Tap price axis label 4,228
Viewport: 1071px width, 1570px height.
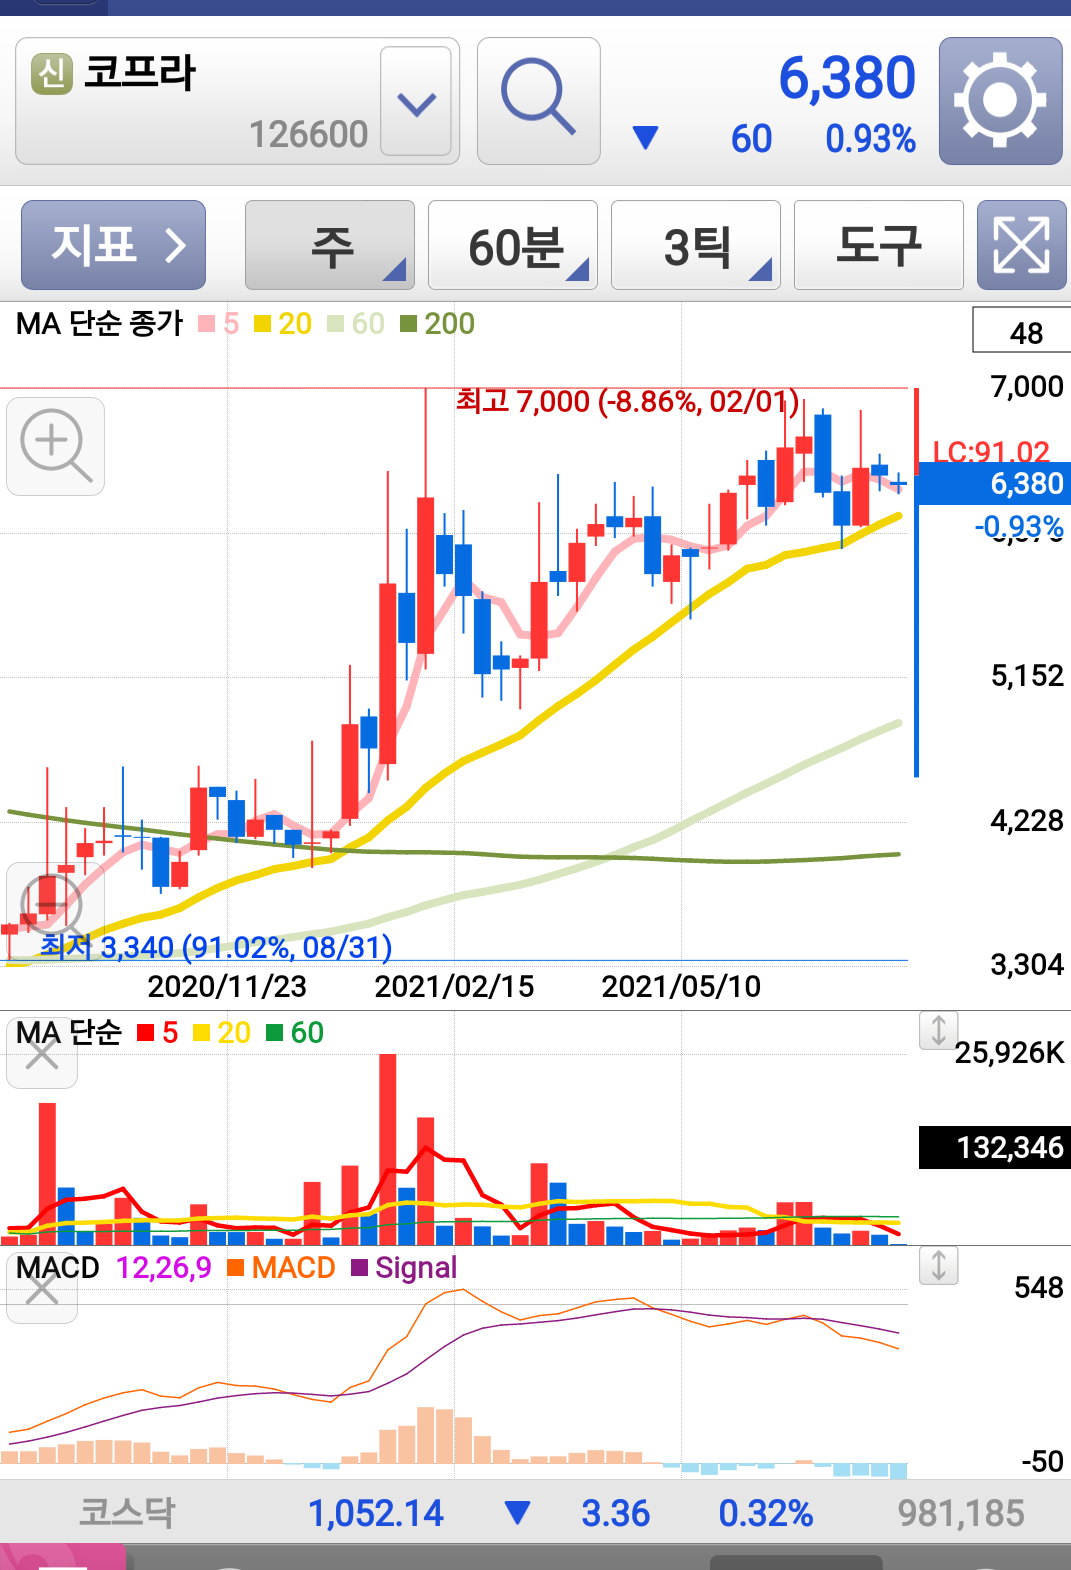[x=1027, y=821]
